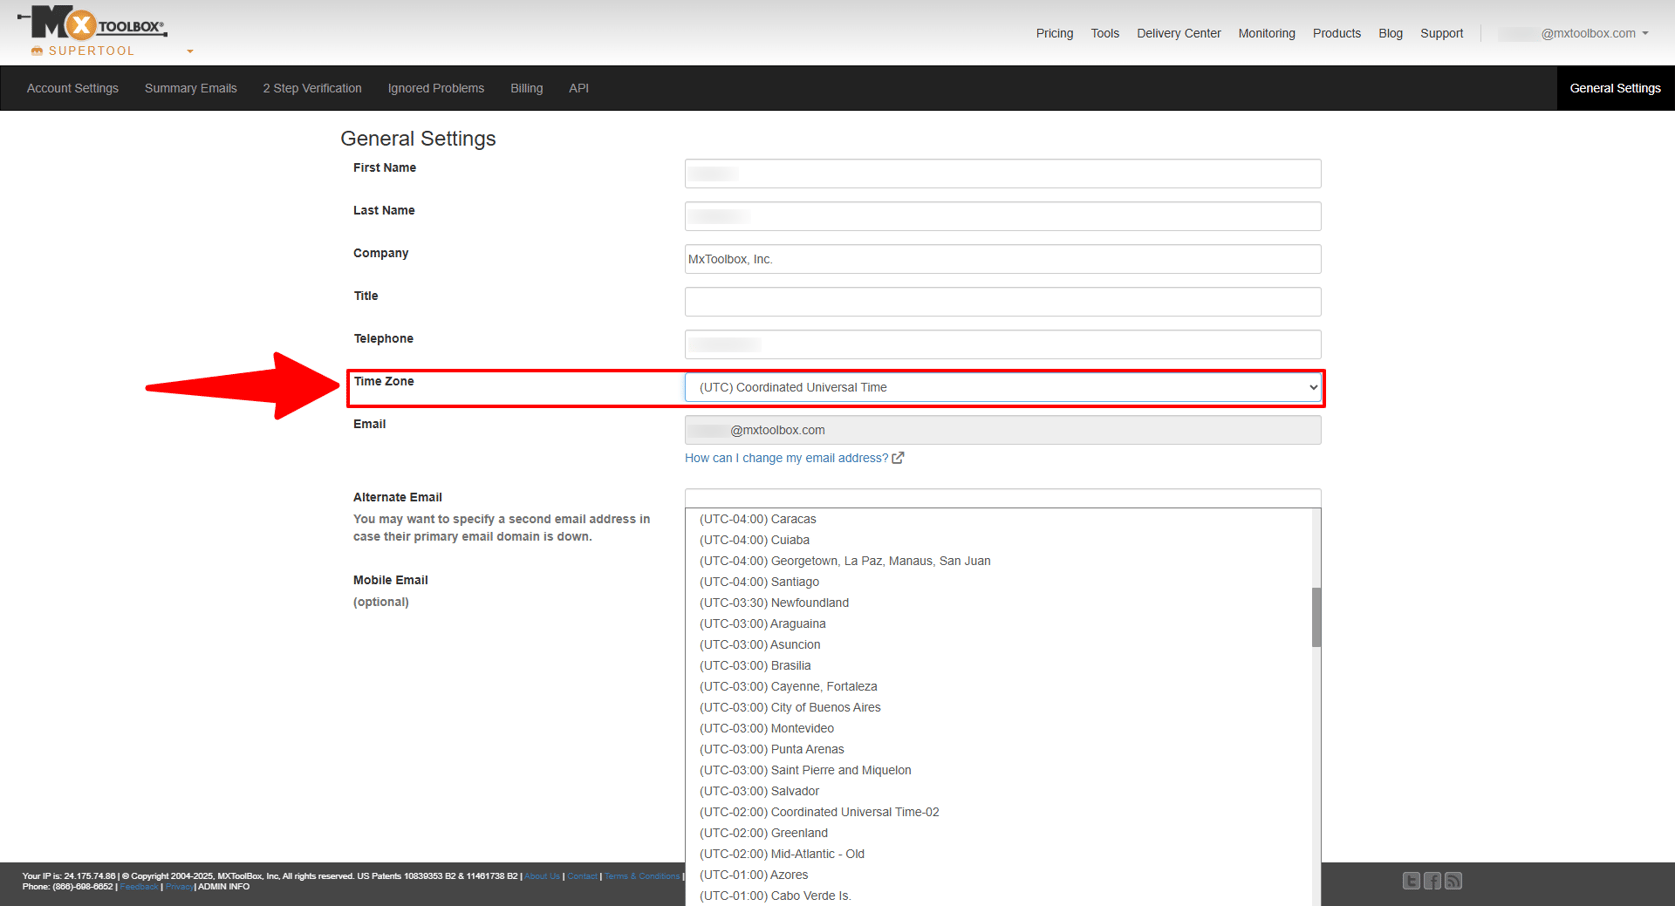1675x906 pixels.
Task: Go to Summary Emails tab
Action: [x=190, y=88]
